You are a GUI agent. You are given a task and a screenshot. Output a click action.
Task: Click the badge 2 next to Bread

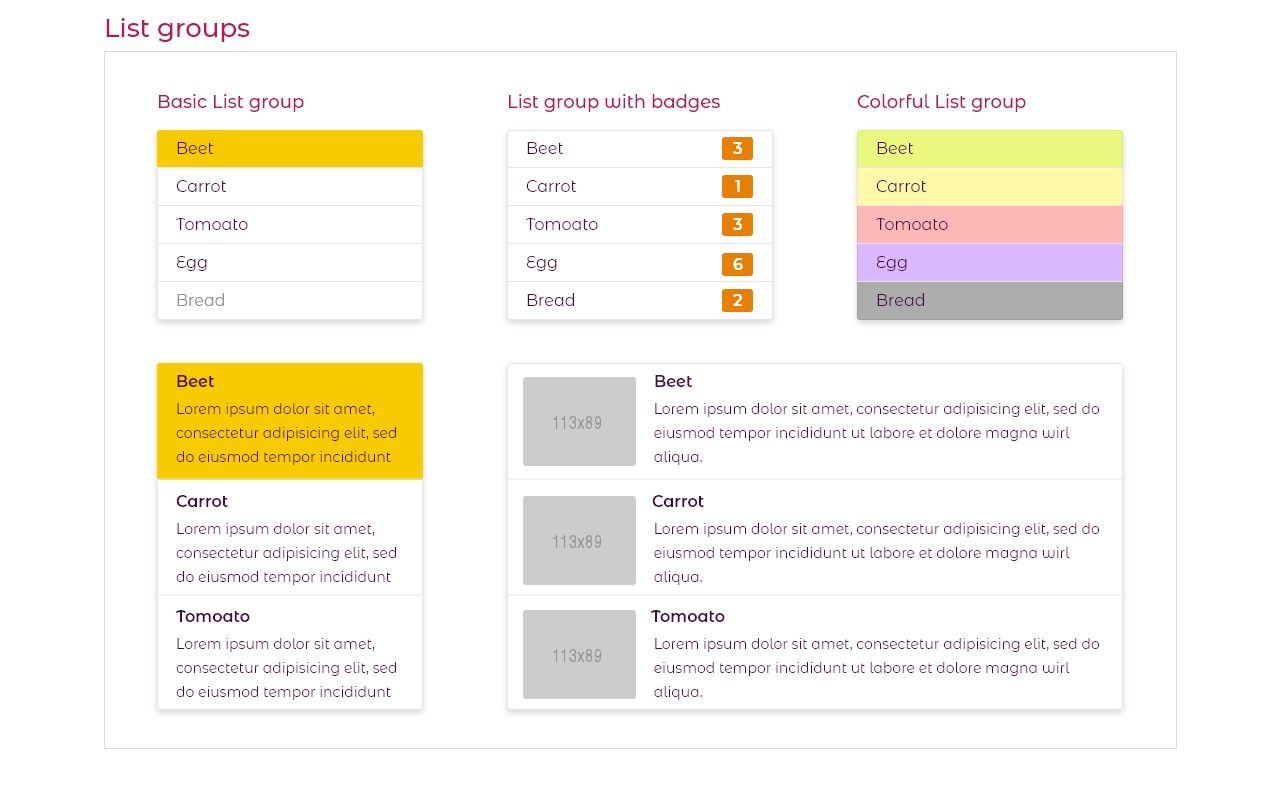pyautogui.click(x=737, y=301)
